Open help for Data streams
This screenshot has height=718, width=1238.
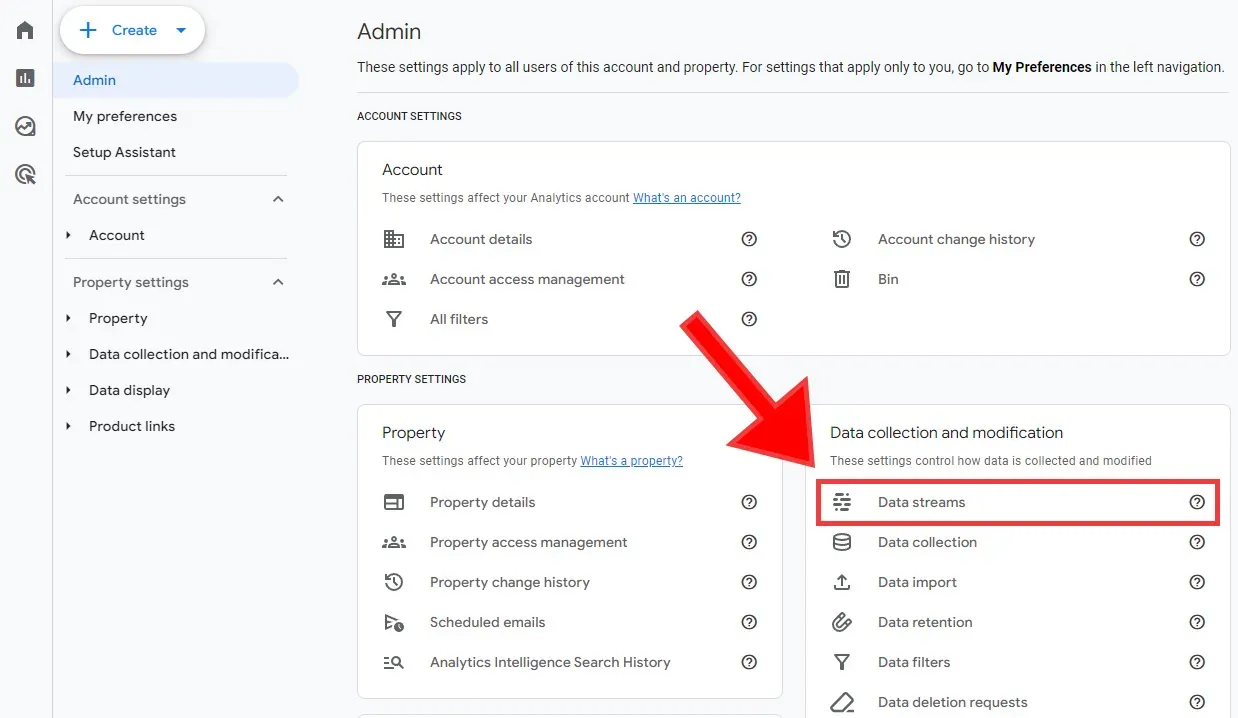[1197, 502]
